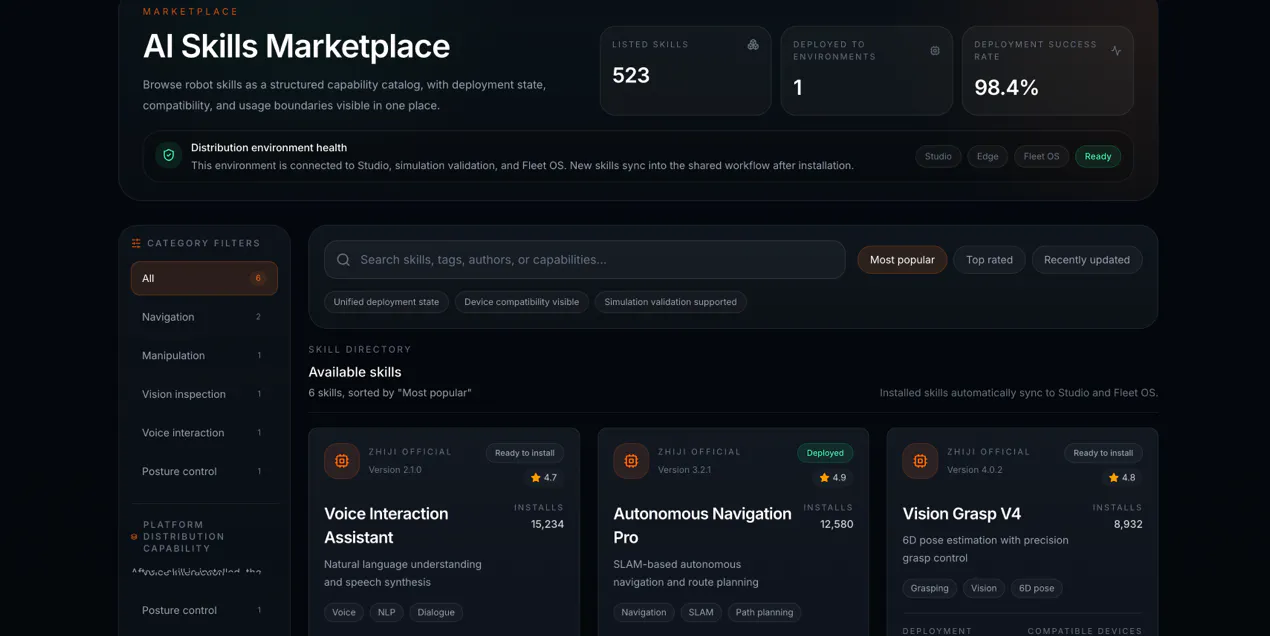Select the All category filter

click(204, 278)
